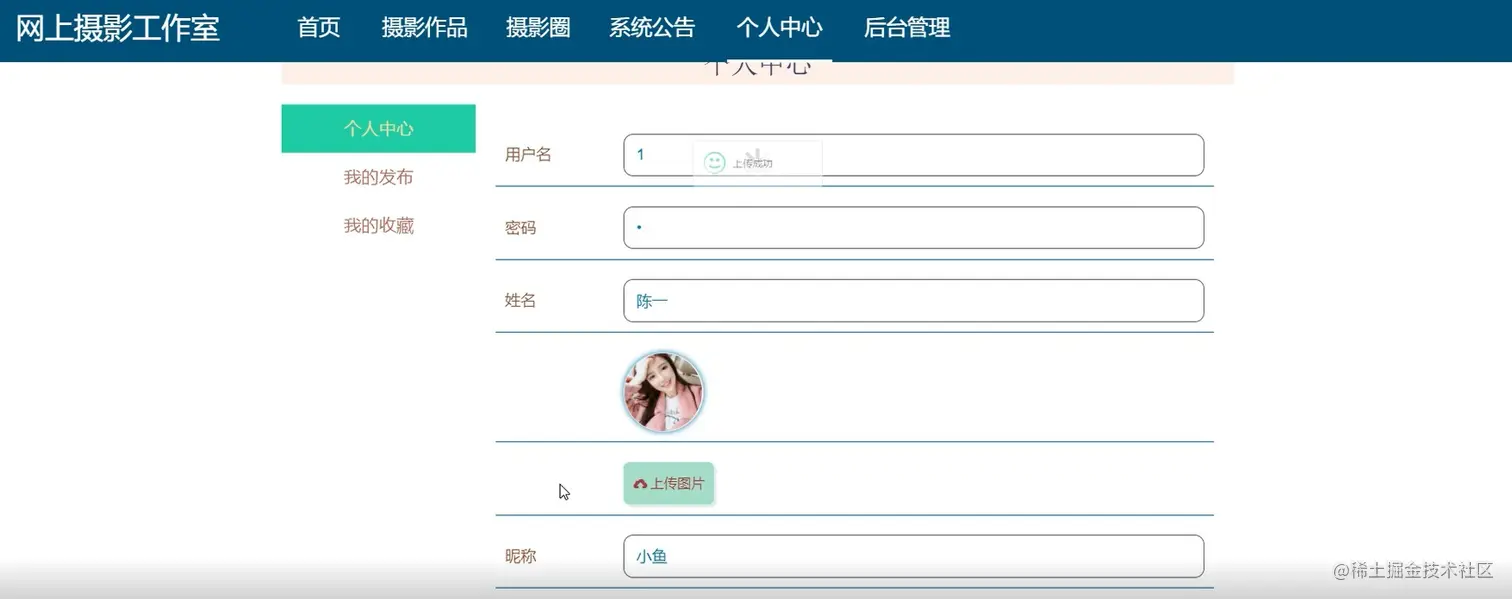Click the site logo 网上摄影工作室

coord(118,28)
